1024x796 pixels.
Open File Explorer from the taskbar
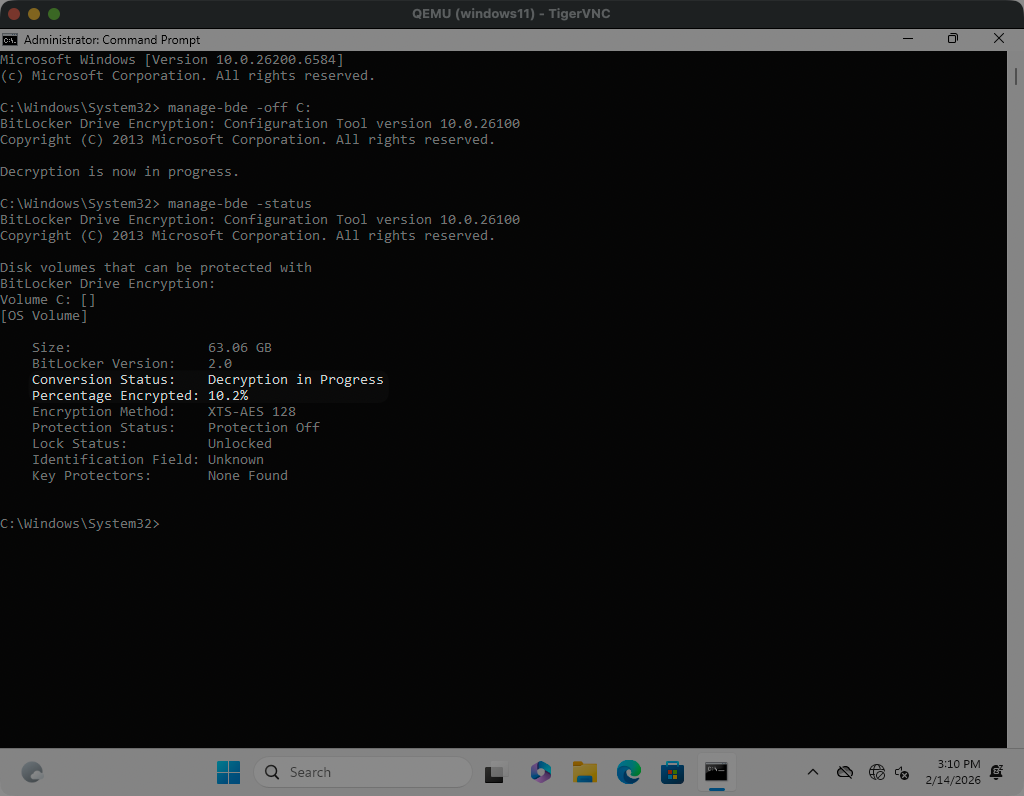pyautogui.click(x=584, y=772)
